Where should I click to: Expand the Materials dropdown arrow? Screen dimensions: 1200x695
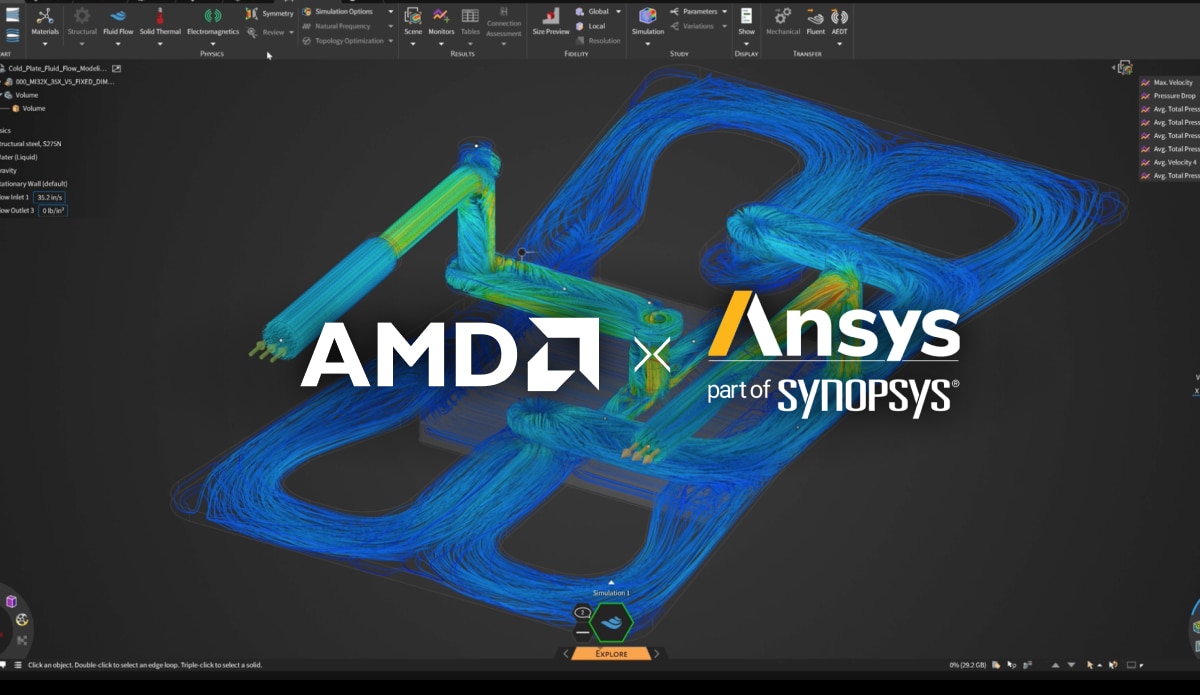pyautogui.click(x=45, y=44)
